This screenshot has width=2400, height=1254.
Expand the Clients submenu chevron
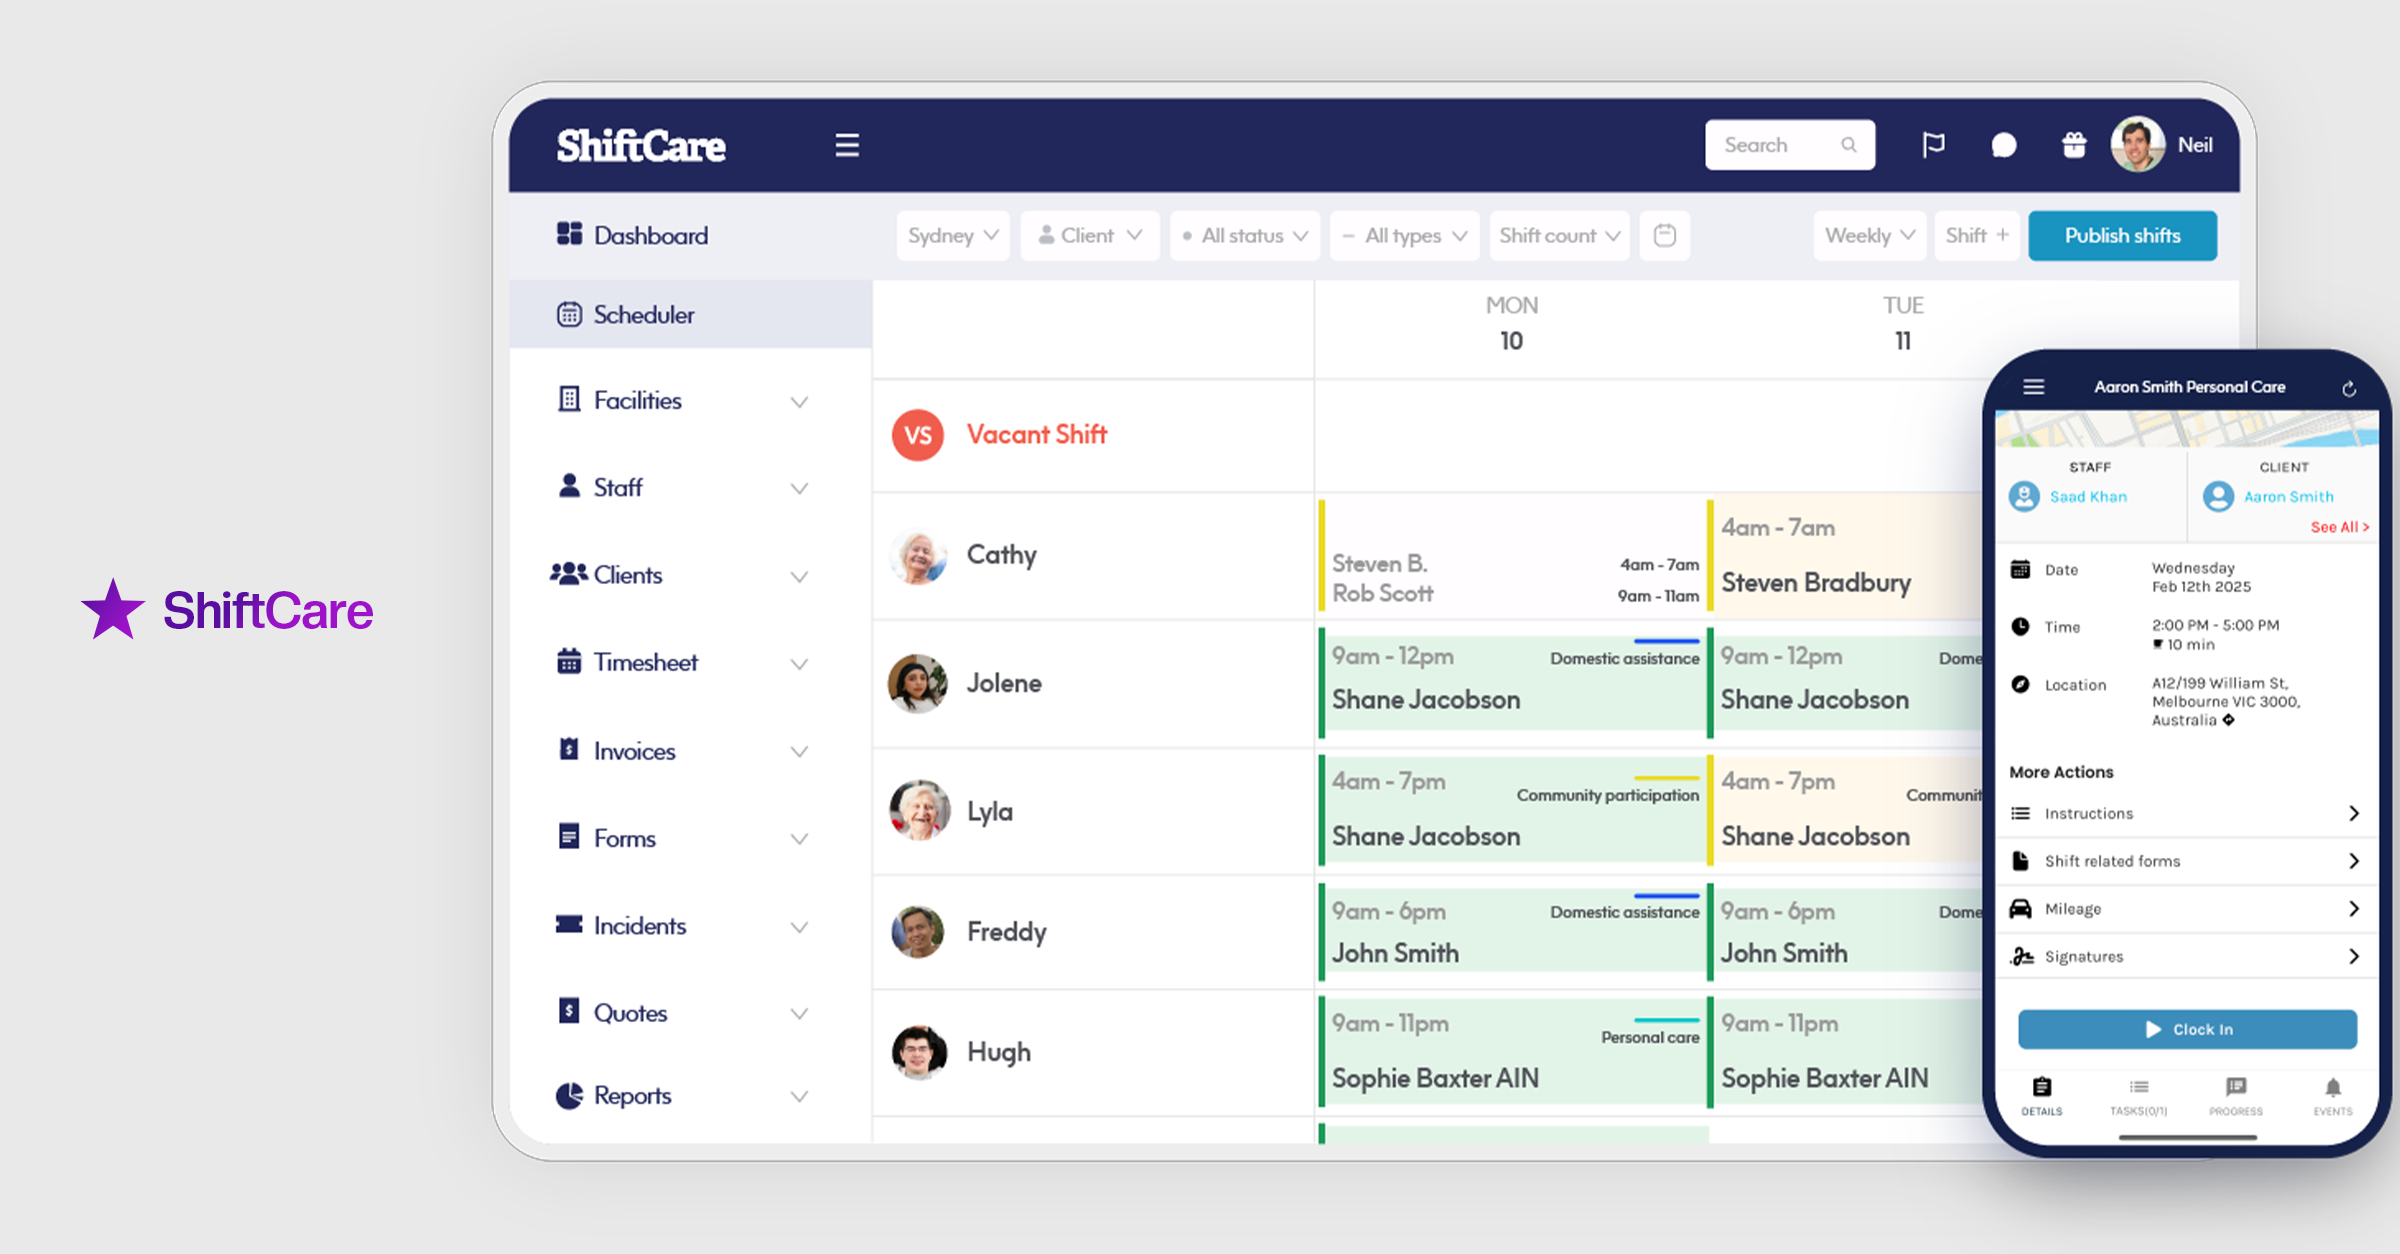[x=799, y=577]
